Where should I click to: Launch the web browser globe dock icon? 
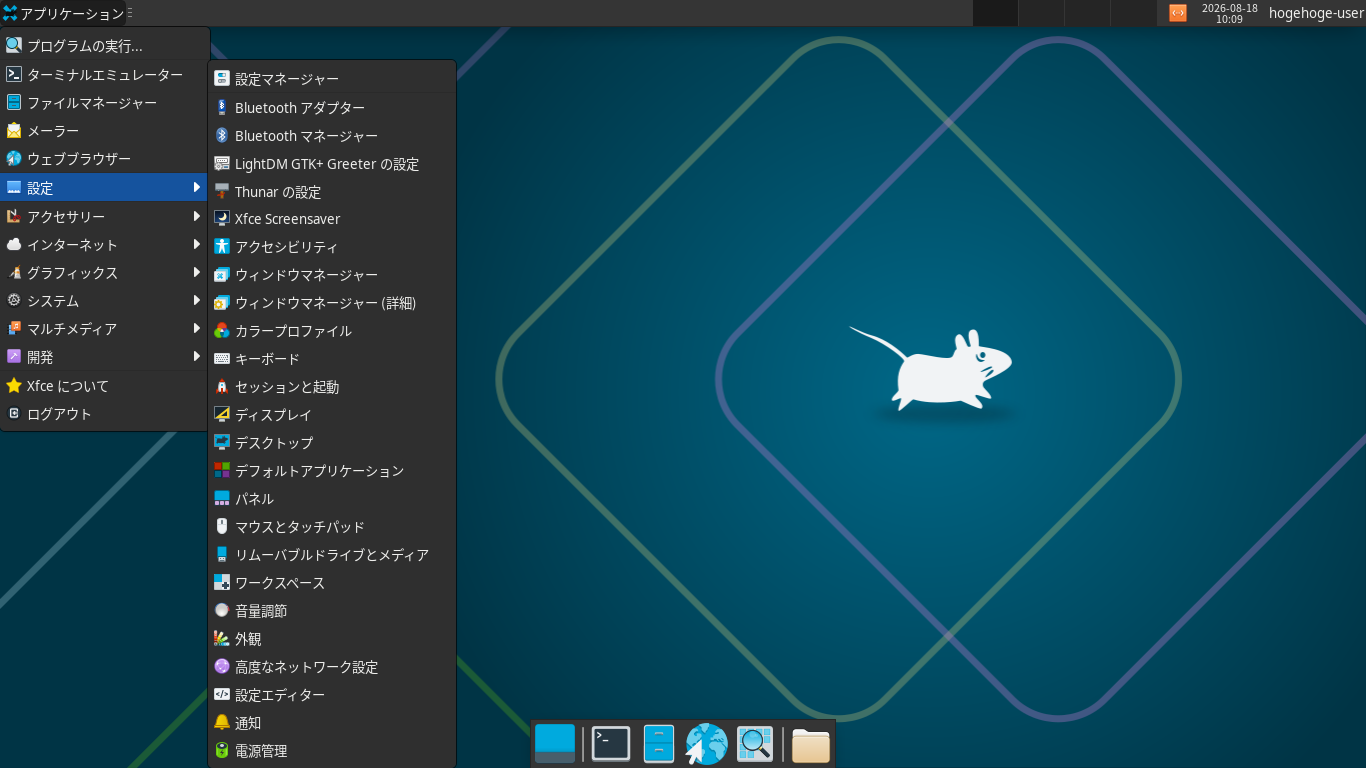click(707, 744)
